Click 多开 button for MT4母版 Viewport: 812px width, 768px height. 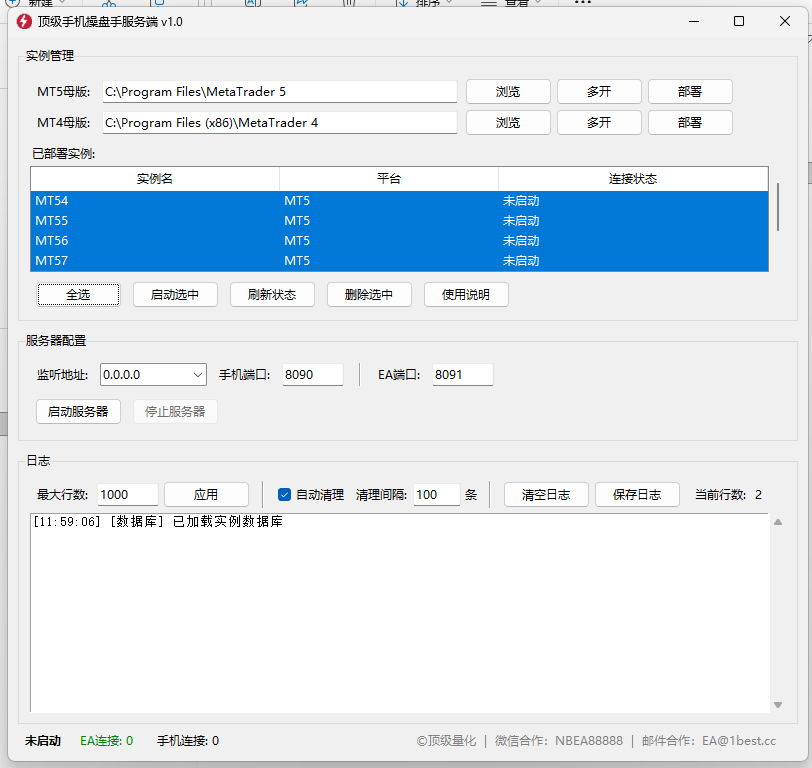tap(599, 123)
